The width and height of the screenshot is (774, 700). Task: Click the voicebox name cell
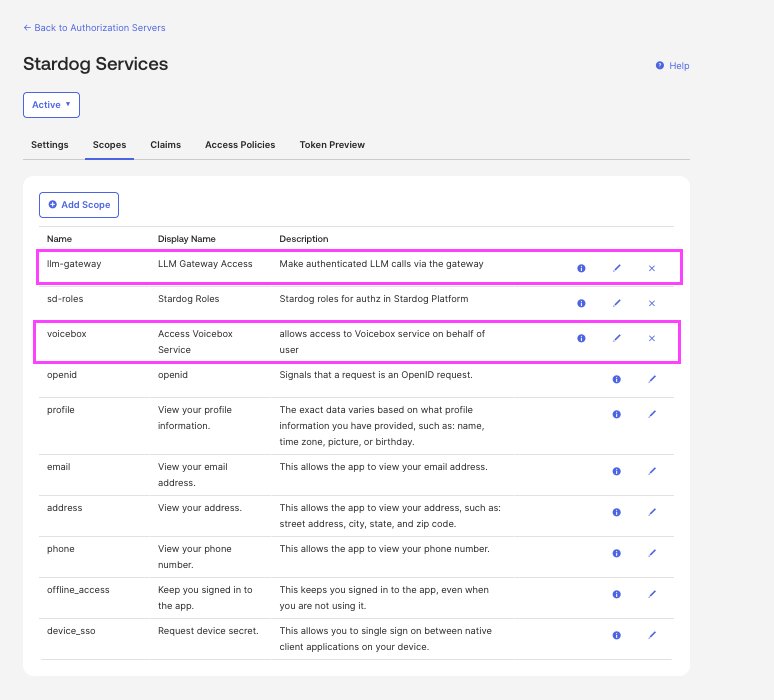pos(67,334)
